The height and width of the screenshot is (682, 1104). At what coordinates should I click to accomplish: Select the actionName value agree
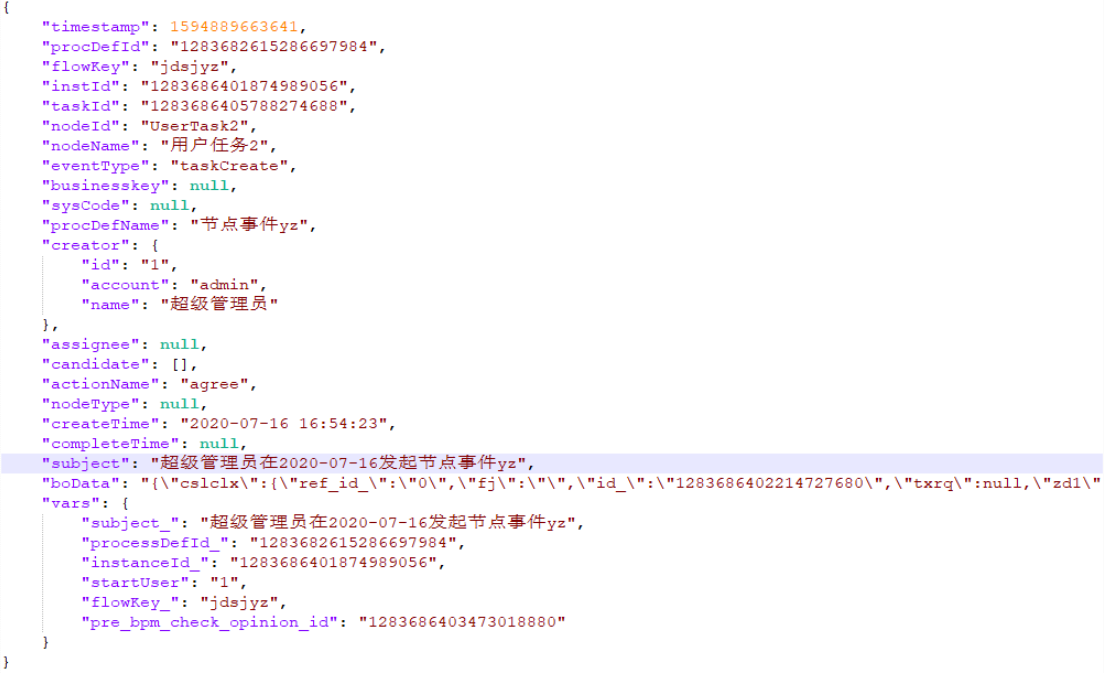click(214, 384)
